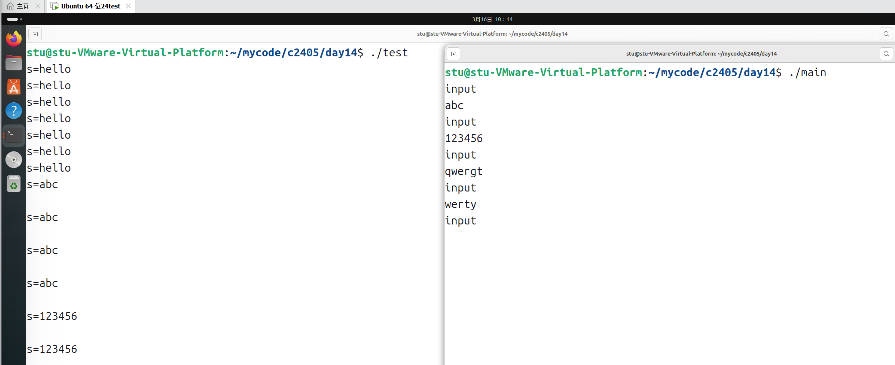
Task: Open the Help icon in the dock
Action: click(x=14, y=111)
